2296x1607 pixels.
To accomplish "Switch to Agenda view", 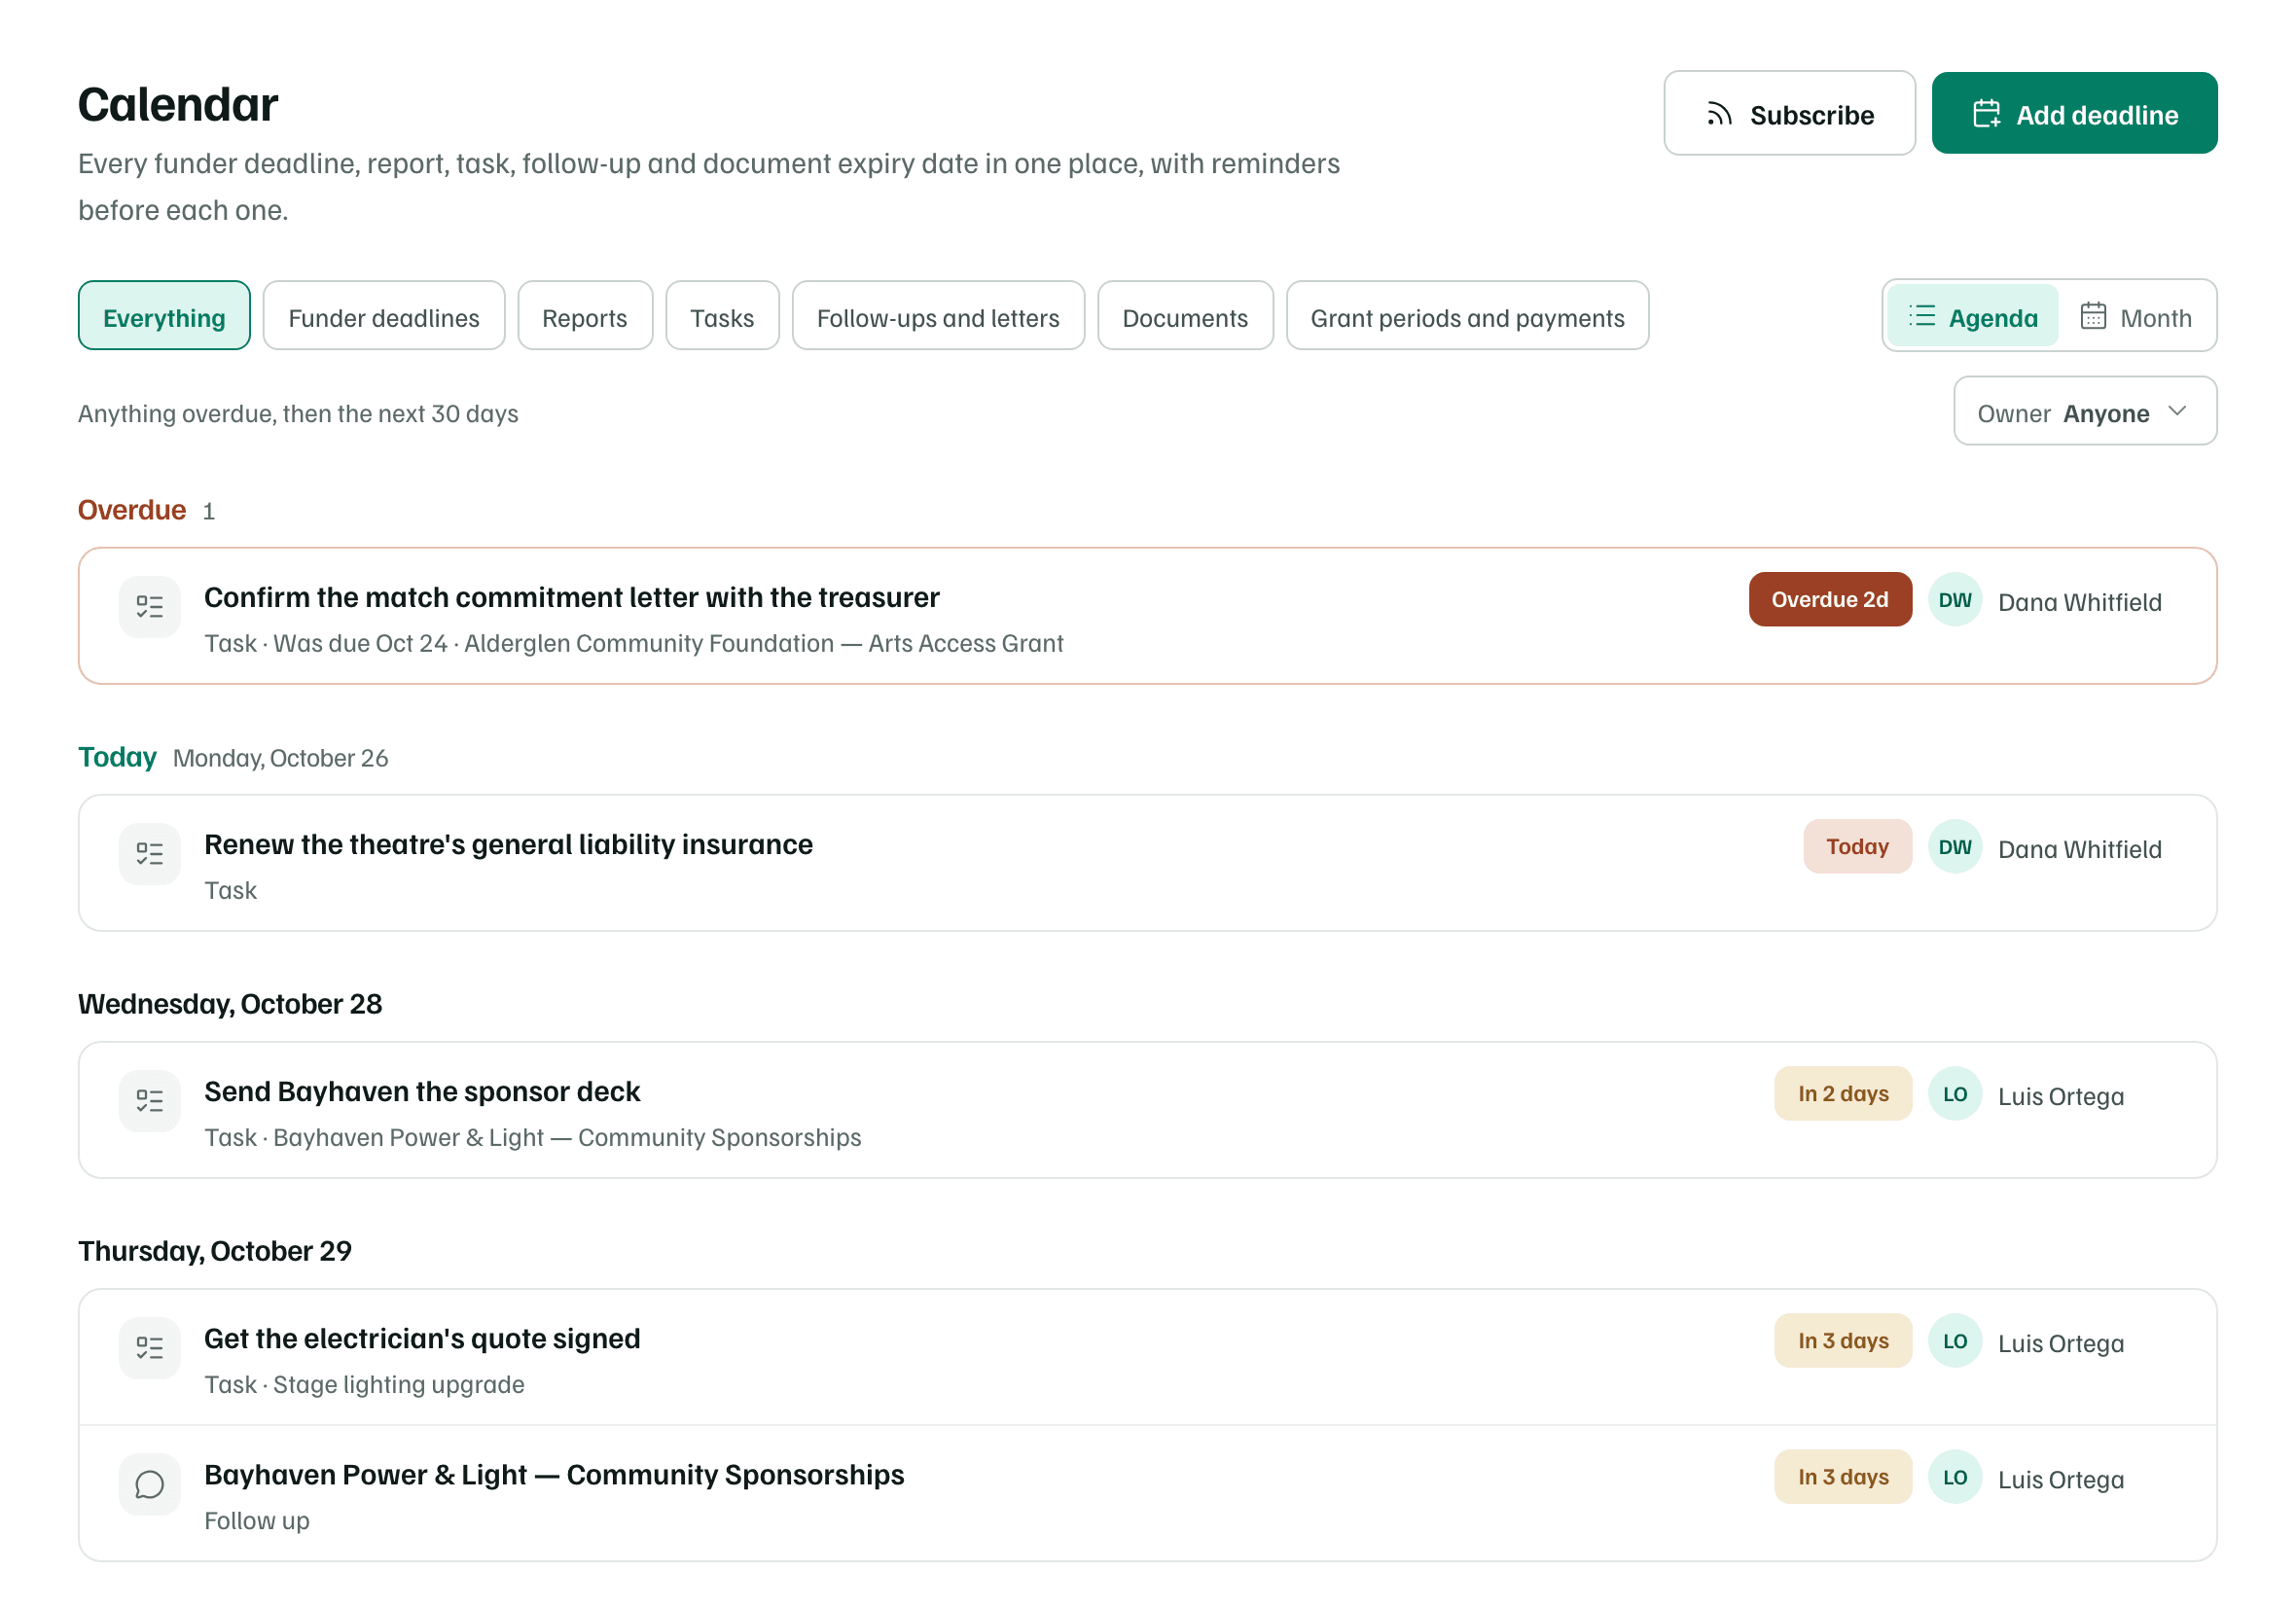I will click(x=1972, y=316).
